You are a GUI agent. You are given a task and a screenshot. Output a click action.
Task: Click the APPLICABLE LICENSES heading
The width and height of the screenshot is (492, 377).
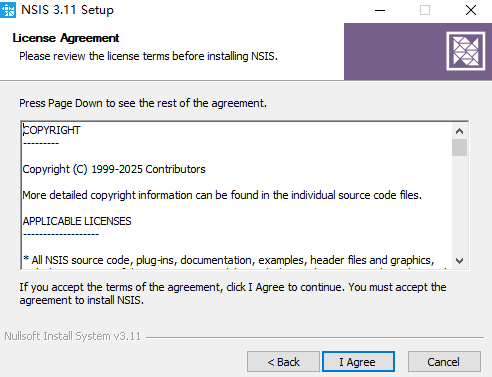coord(77,221)
